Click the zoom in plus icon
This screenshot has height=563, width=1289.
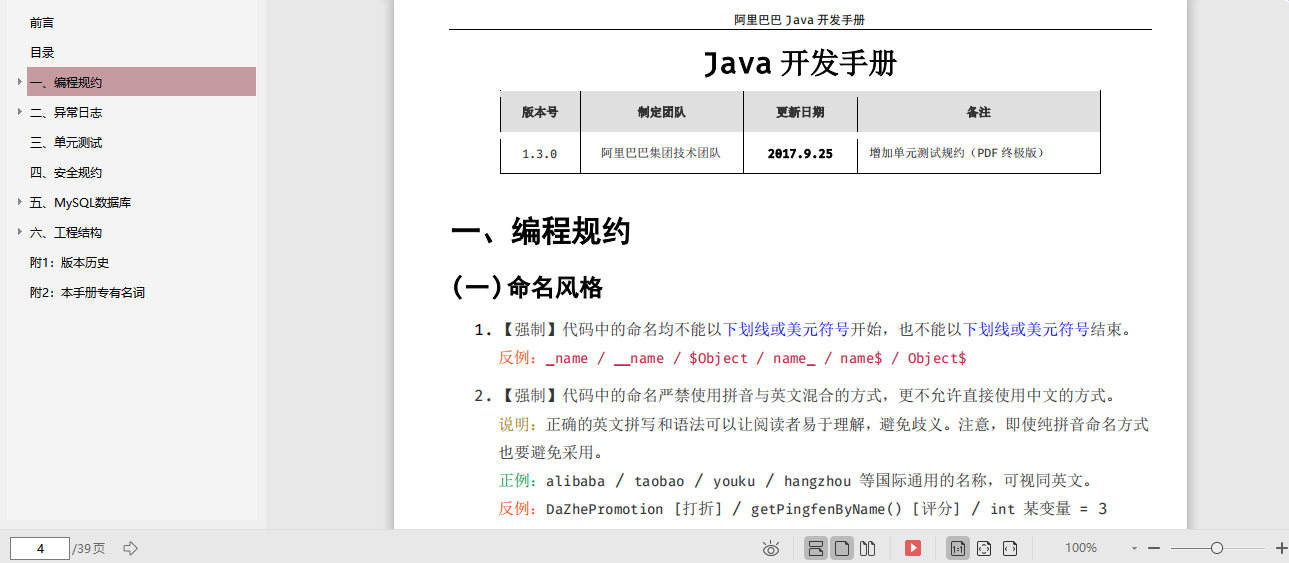click(x=1282, y=548)
